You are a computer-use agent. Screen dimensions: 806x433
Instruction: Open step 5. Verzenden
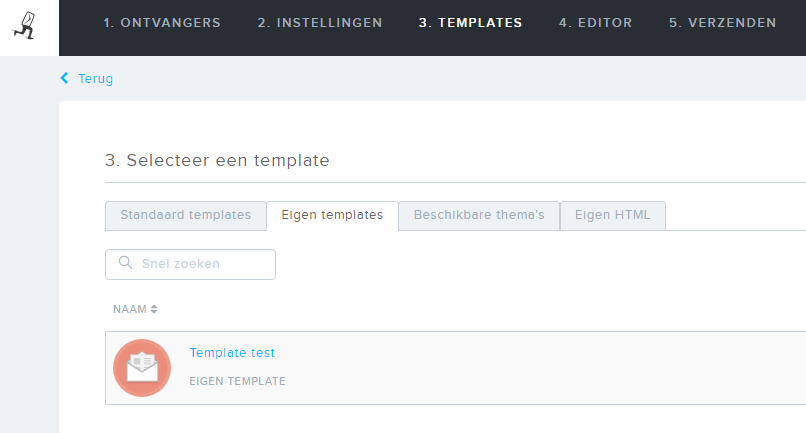click(722, 23)
